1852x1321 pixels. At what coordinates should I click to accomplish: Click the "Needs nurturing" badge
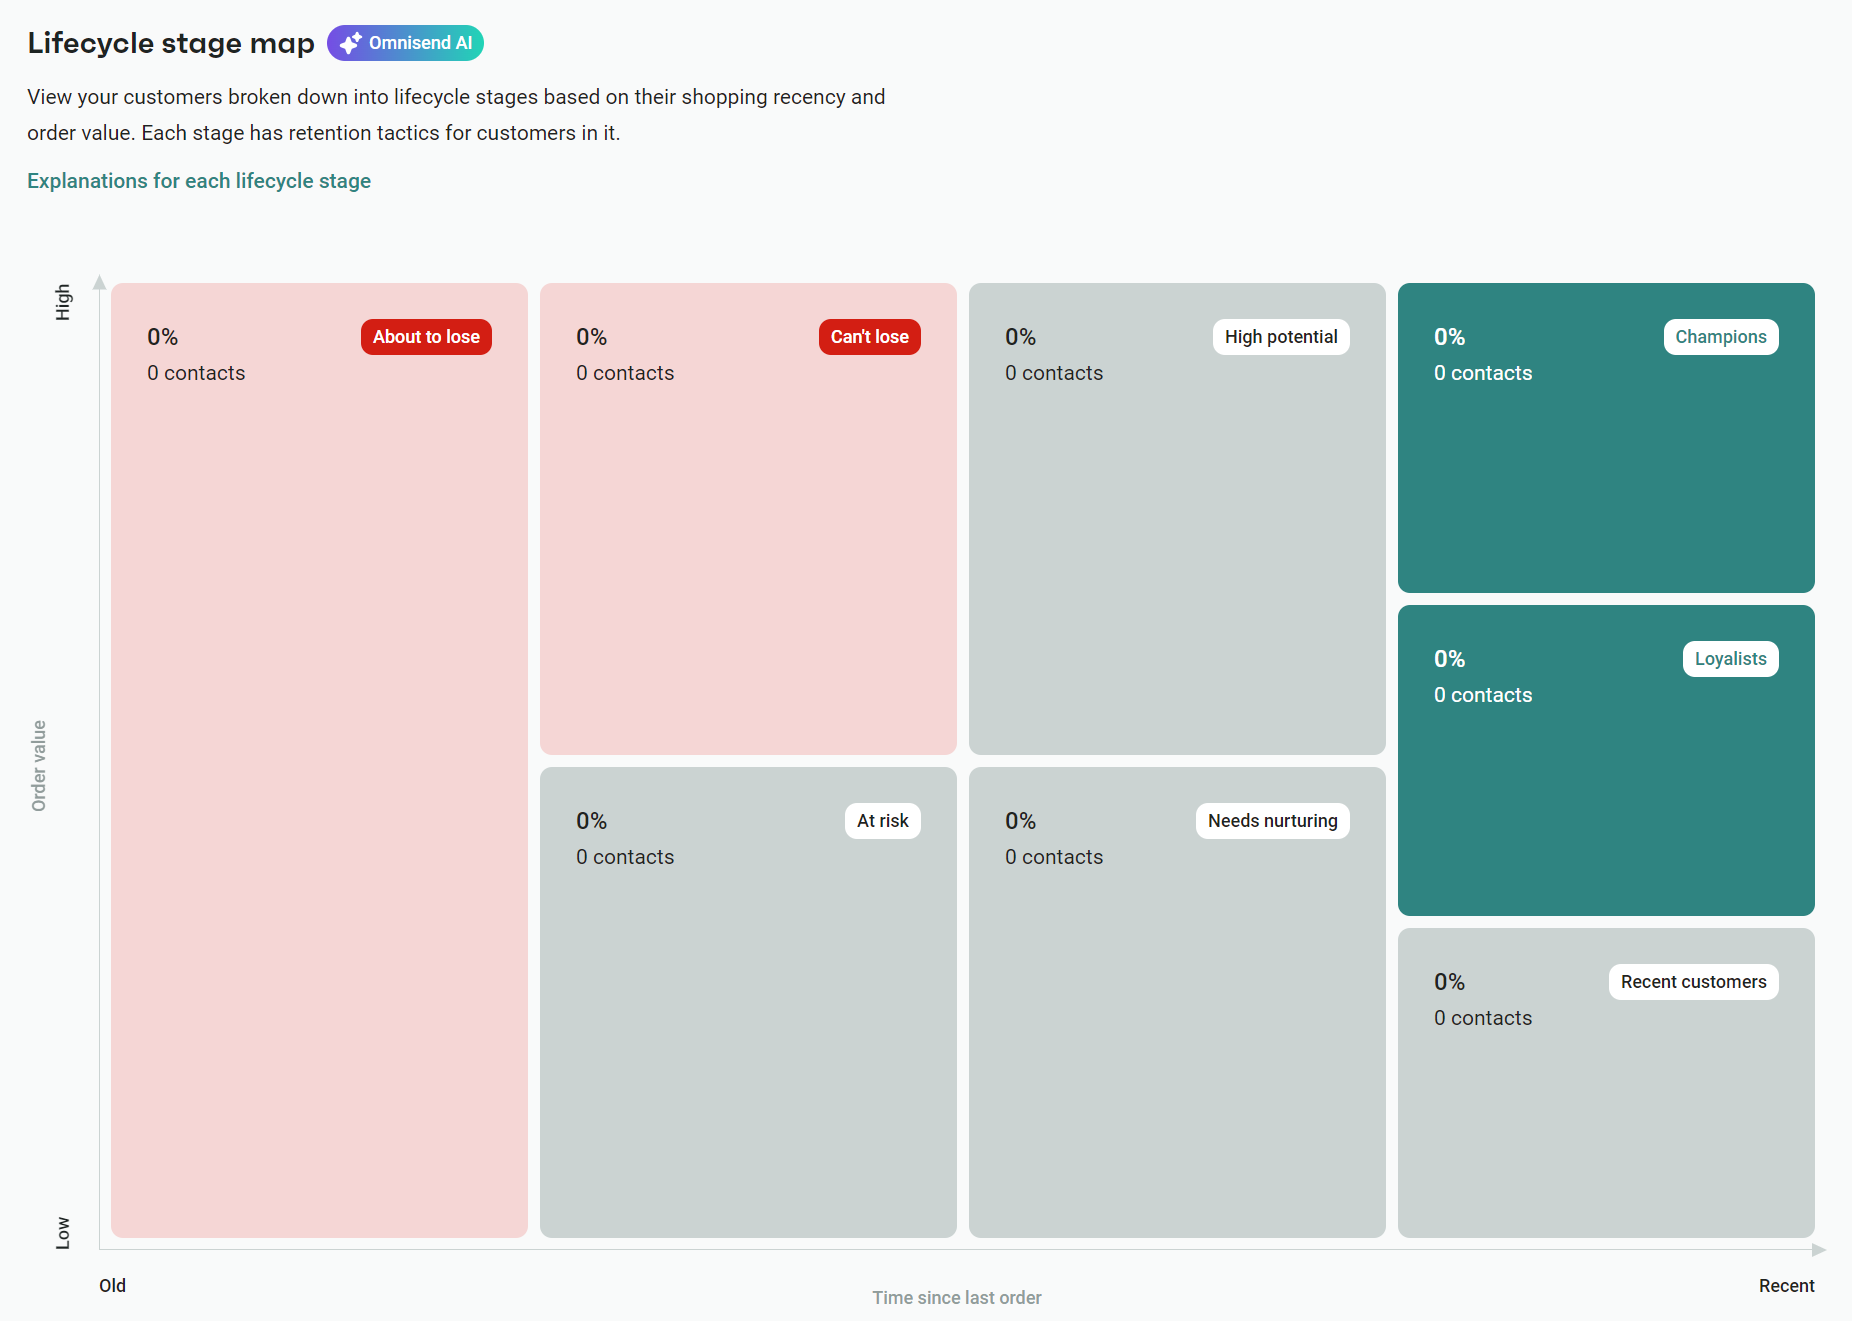[1271, 820]
